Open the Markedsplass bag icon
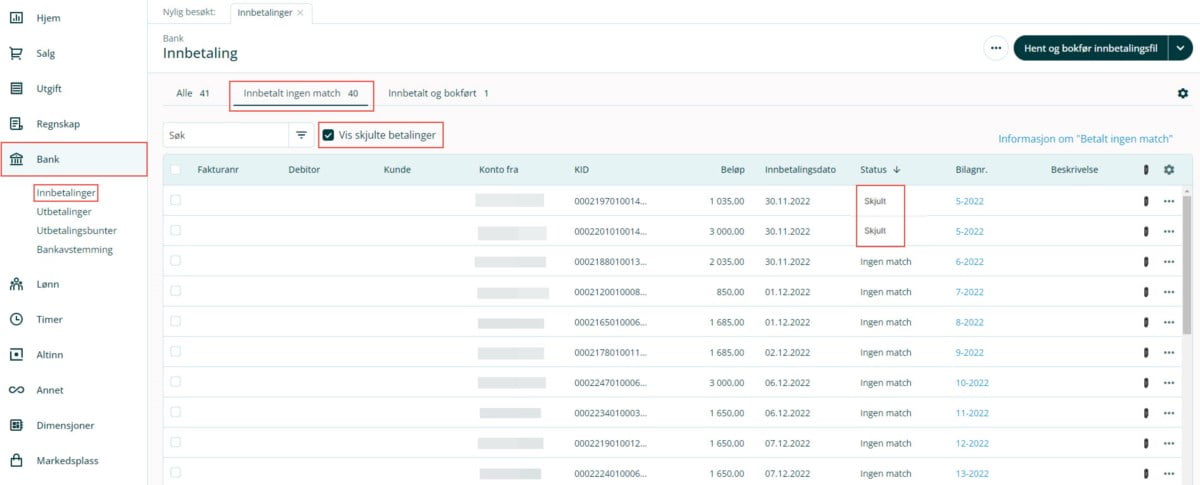This screenshot has width=1200, height=485. (16, 461)
